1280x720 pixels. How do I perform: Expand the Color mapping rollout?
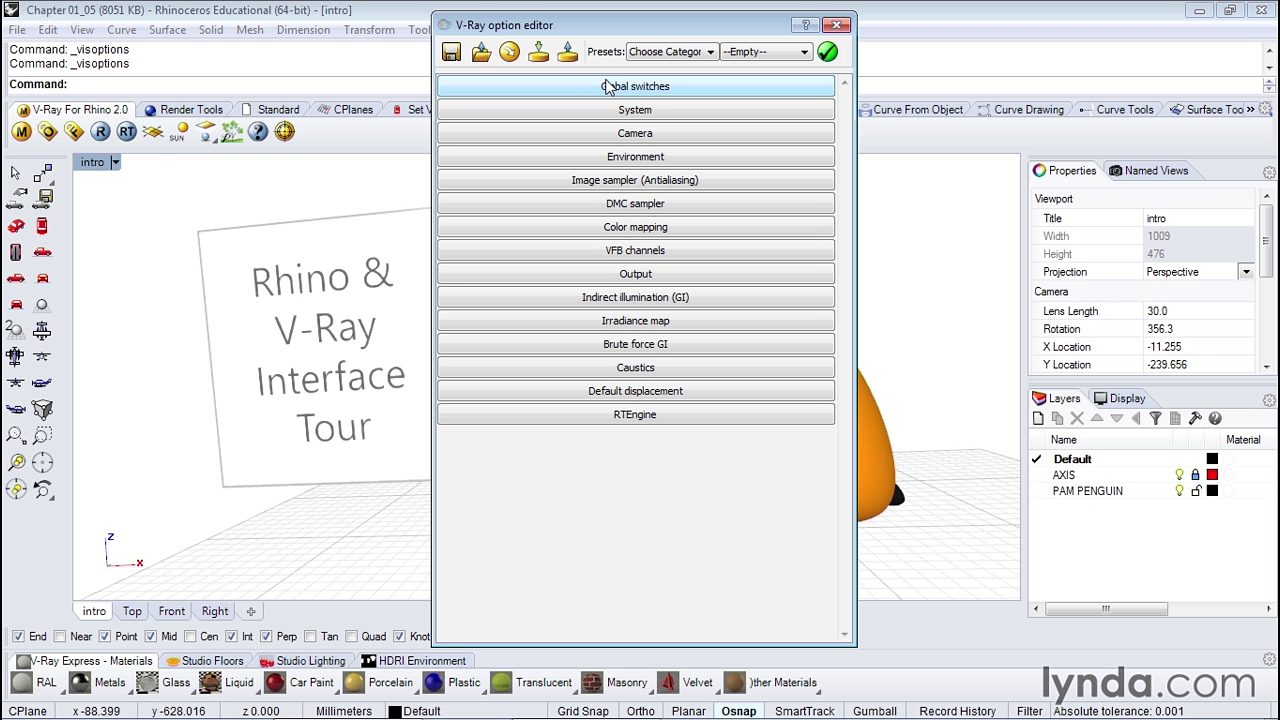pyautogui.click(x=635, y=227)
